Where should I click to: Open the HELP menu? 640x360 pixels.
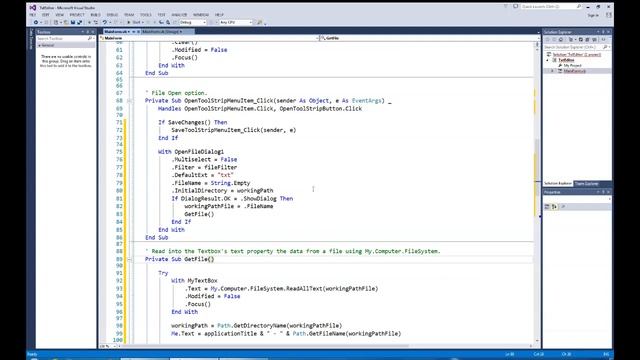click(x=219, y=15)
